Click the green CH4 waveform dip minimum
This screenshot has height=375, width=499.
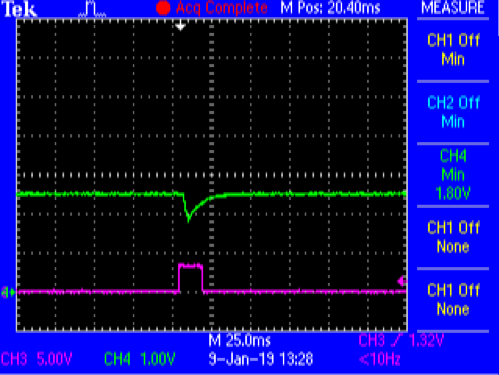tap(189, 219)
